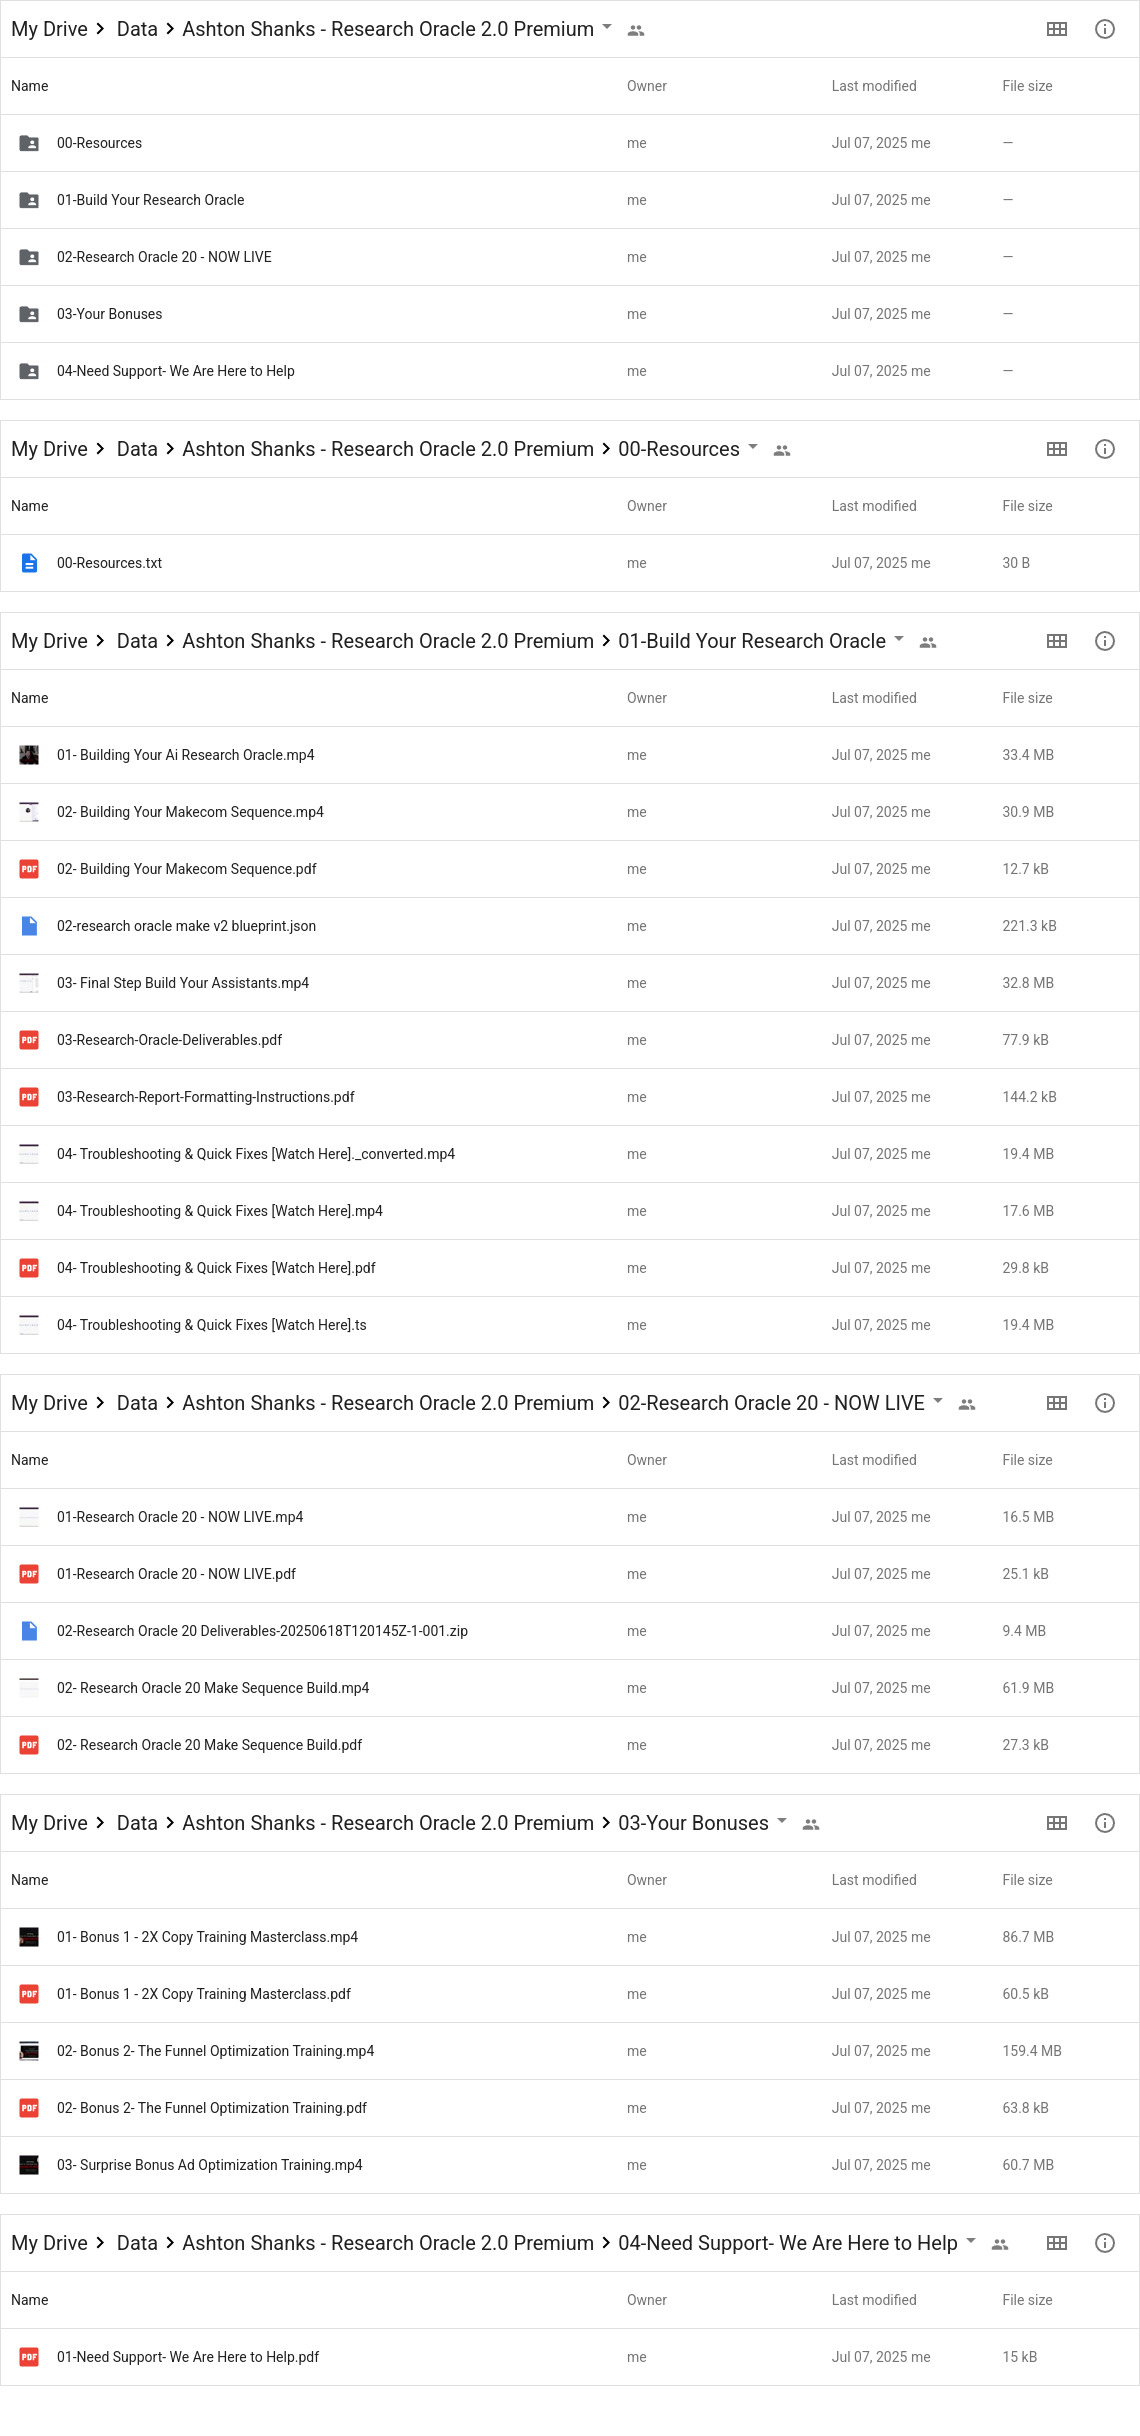Screen dimensions: 1140x2436
Task: Select Troubleshooting & Quick Fixes _converted.mp4 file
Action: 570,1154
